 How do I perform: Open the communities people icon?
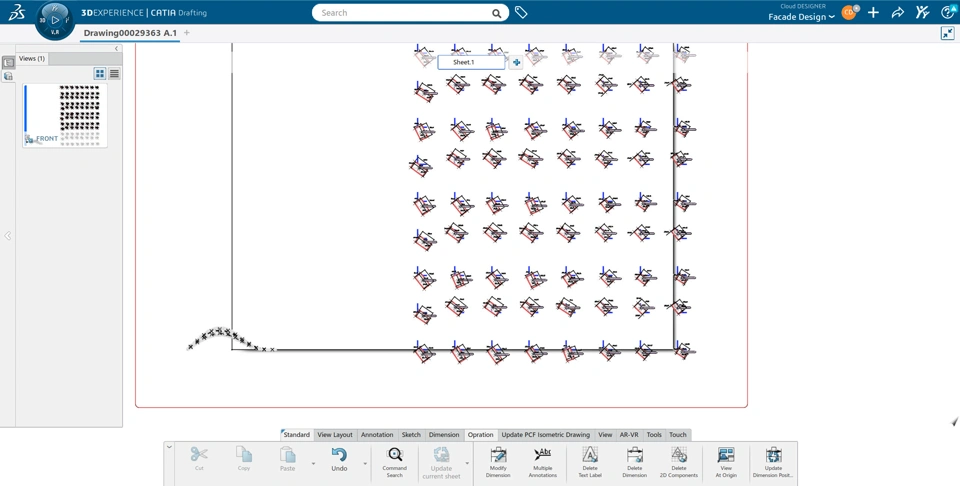pyautogui.click(x=922, y=12)
